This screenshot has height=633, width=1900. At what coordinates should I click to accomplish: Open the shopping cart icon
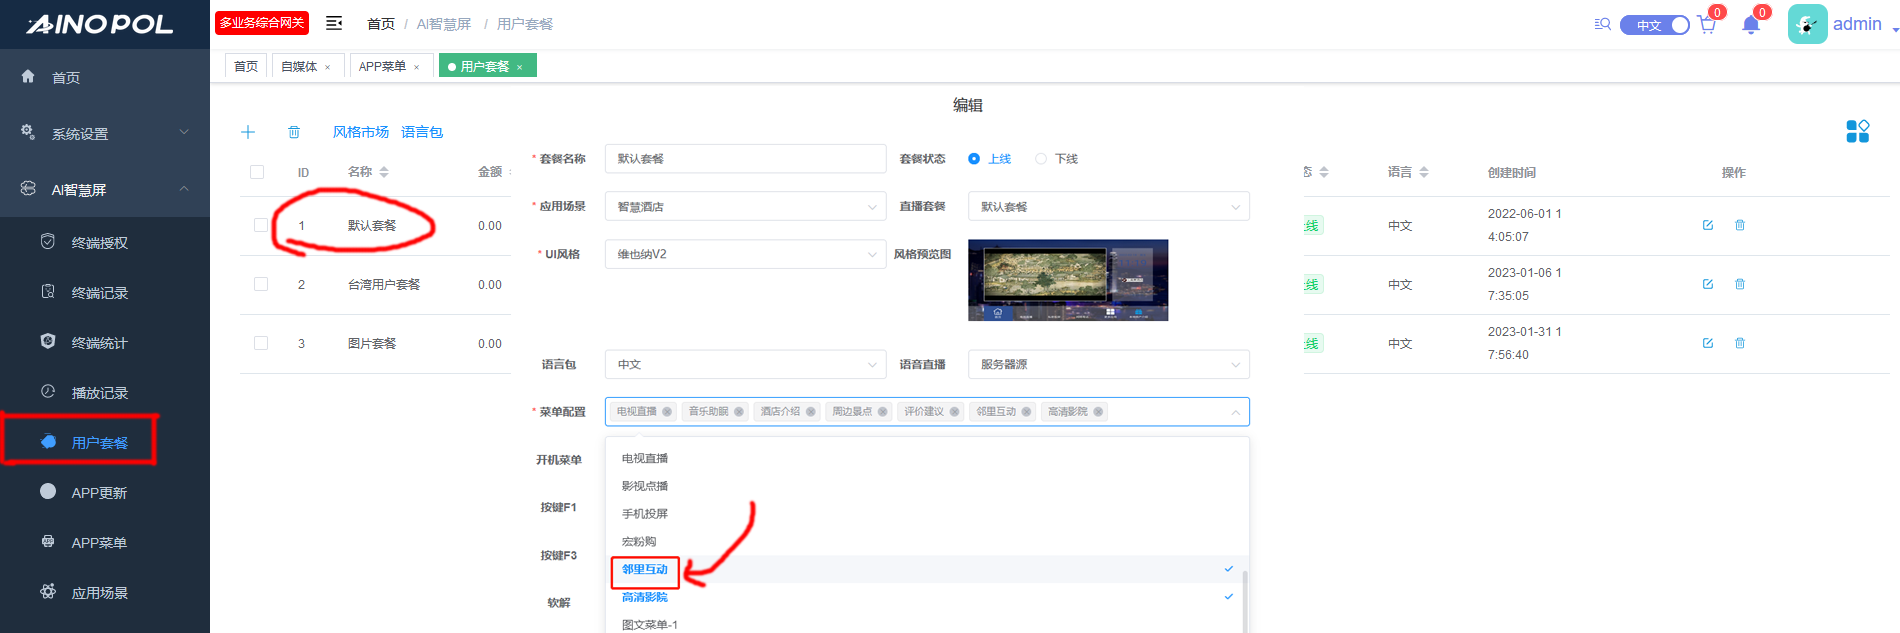[1706, 25]
